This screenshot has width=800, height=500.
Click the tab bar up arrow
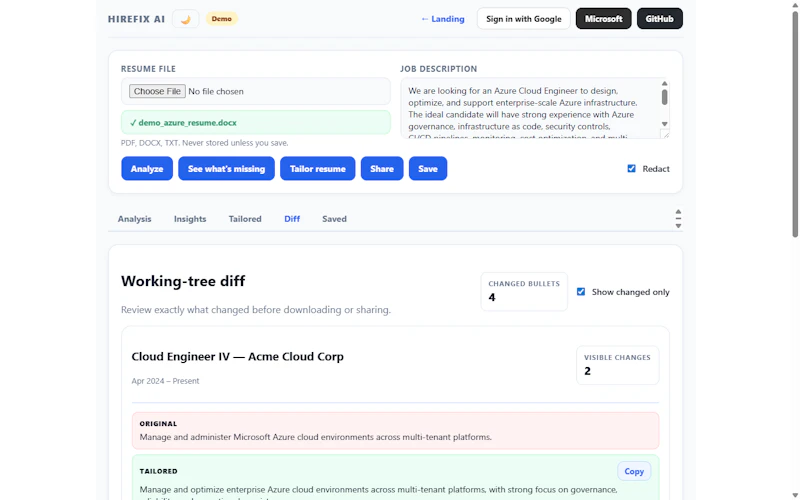(678, 212)
